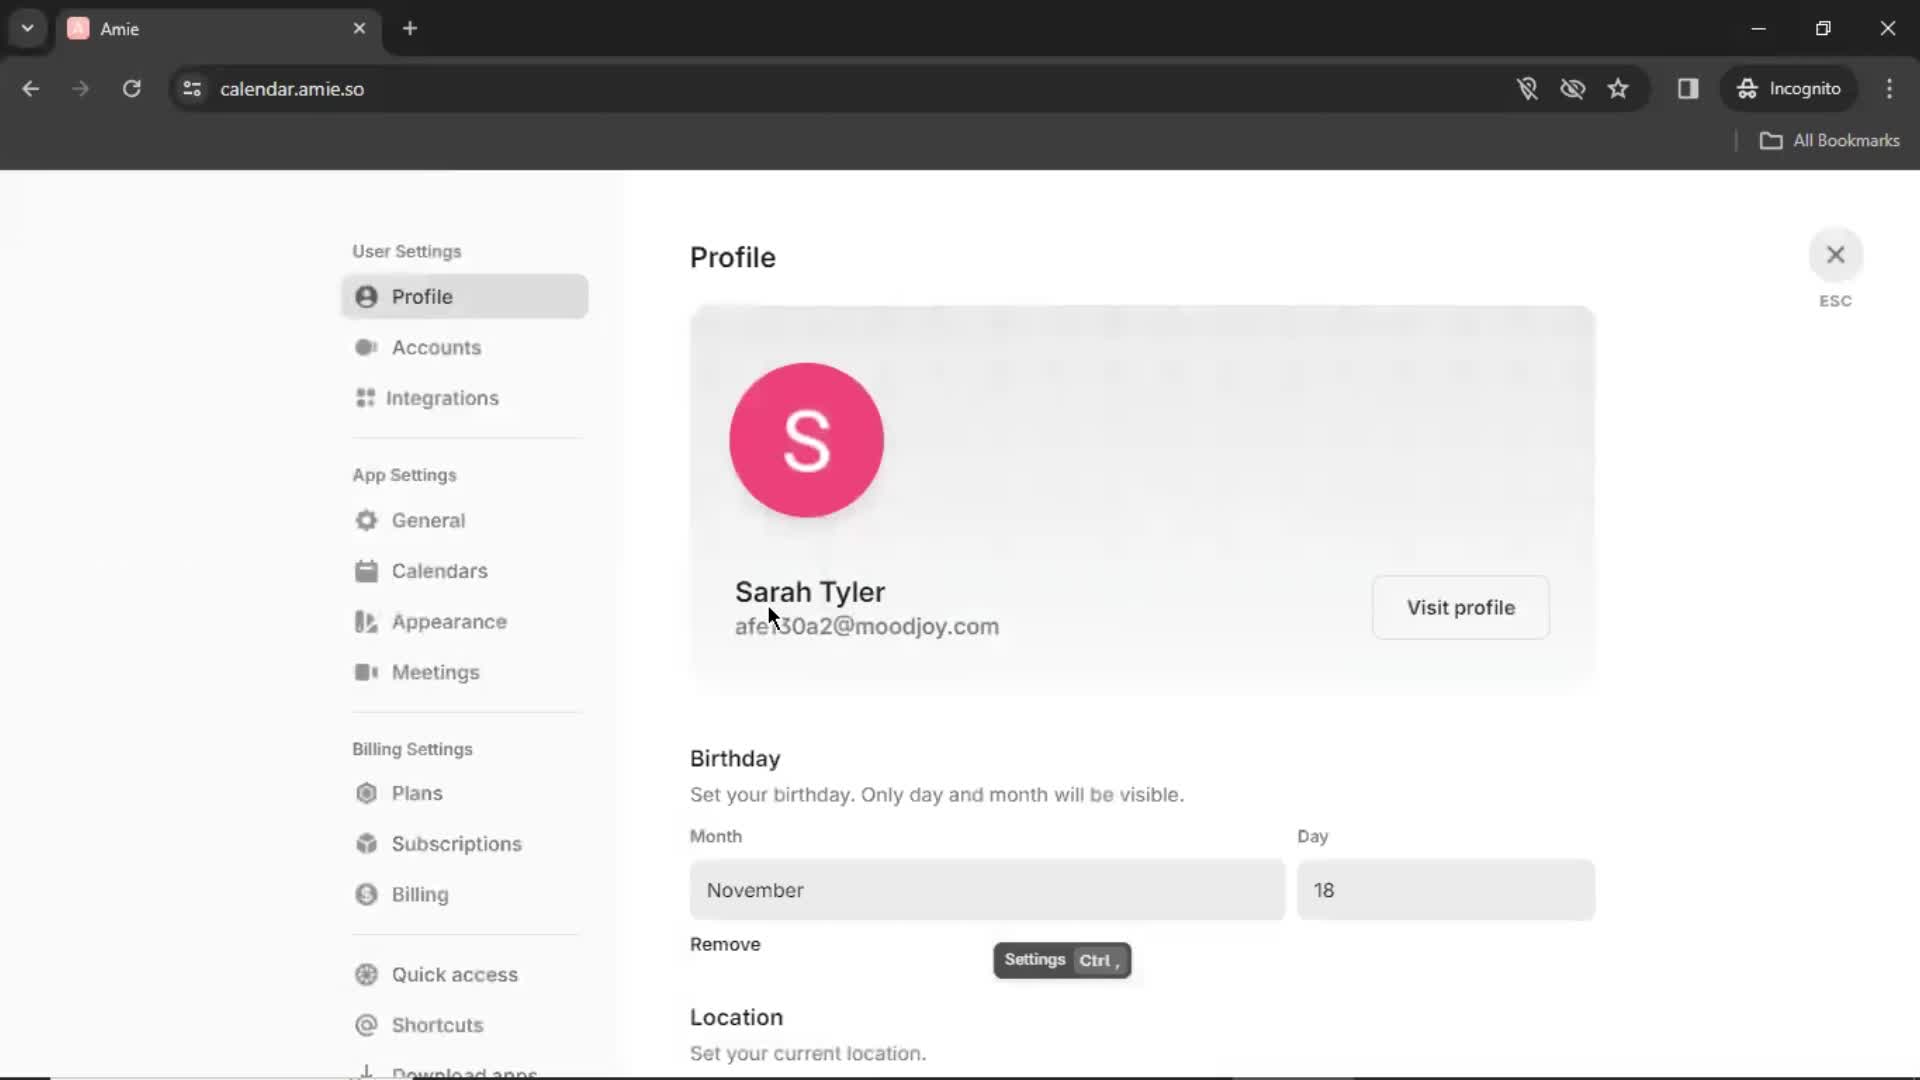Image resolution: width=1920 pixels, height=1080 pixels.
Task: Open Calendars settings
Action: pyautogui.click(x=439, y=571)
